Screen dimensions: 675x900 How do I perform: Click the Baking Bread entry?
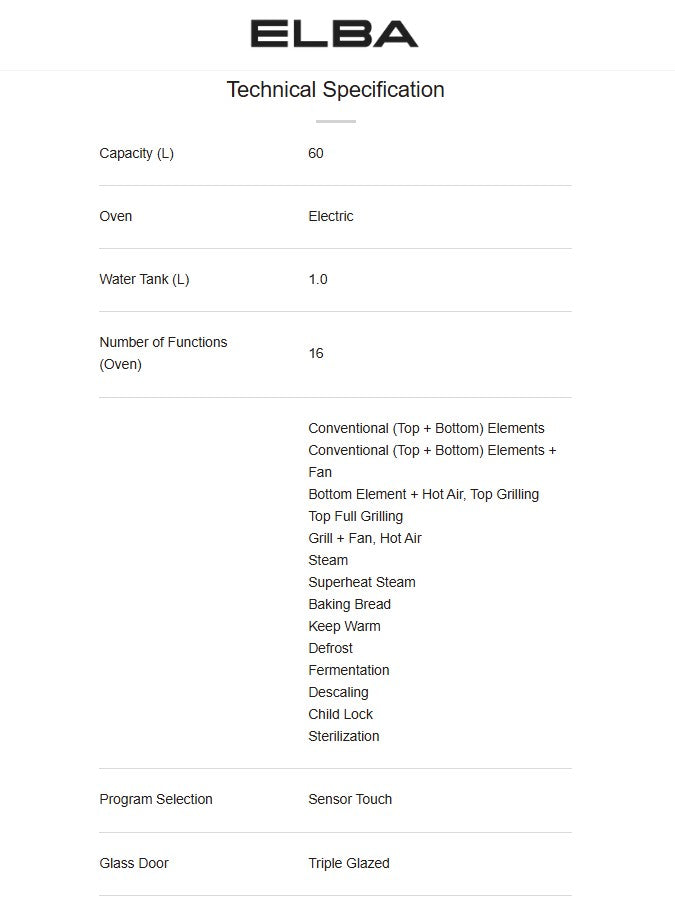(x=350, y=604)
